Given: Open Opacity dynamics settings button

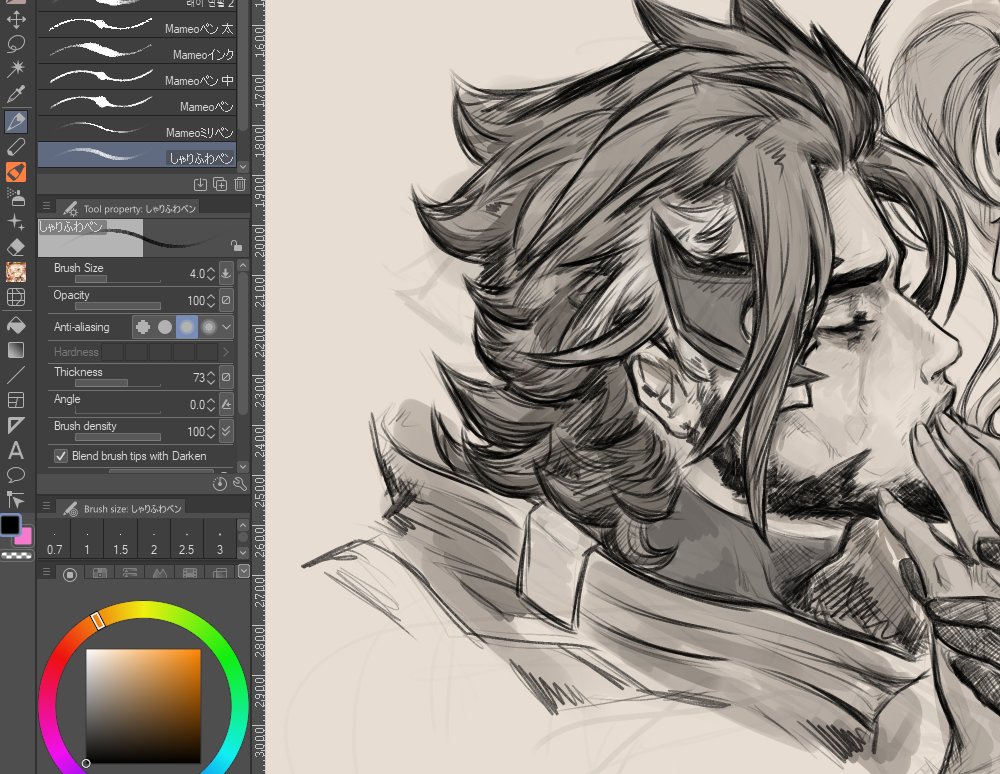Looking at the screenshot, I should pos(226,300).
